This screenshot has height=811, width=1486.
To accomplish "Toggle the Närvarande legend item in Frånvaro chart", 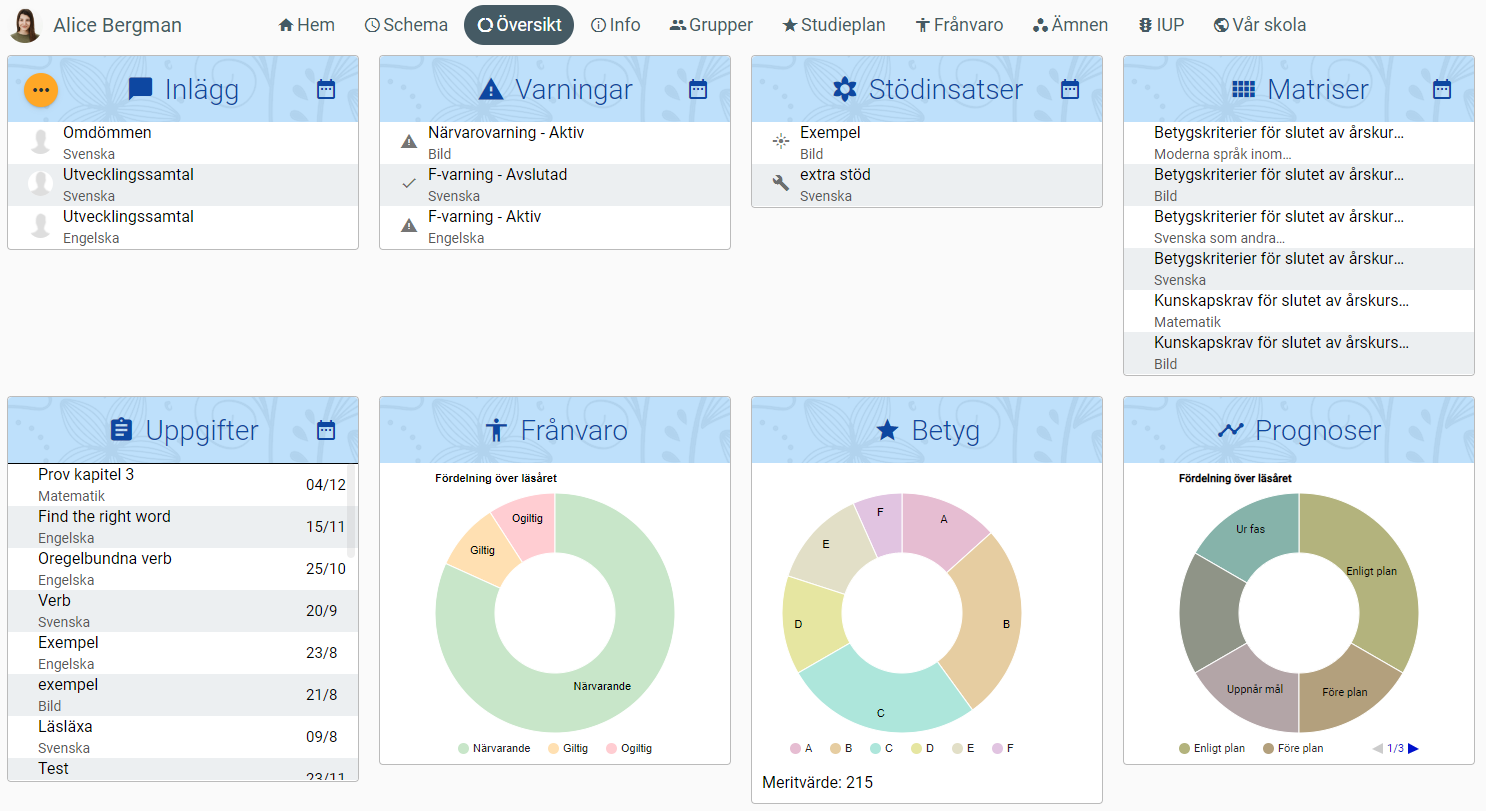I will pos(494,748).
